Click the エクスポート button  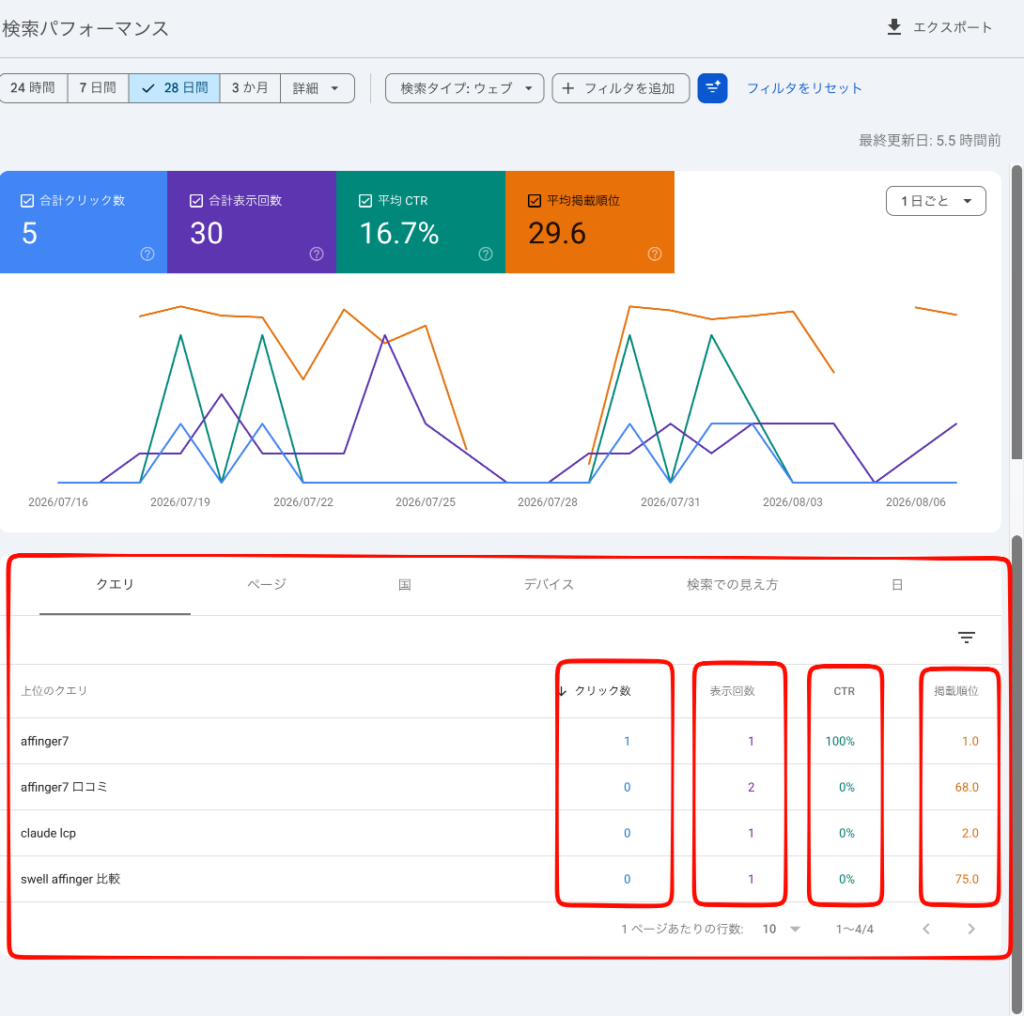pos(939,27)
